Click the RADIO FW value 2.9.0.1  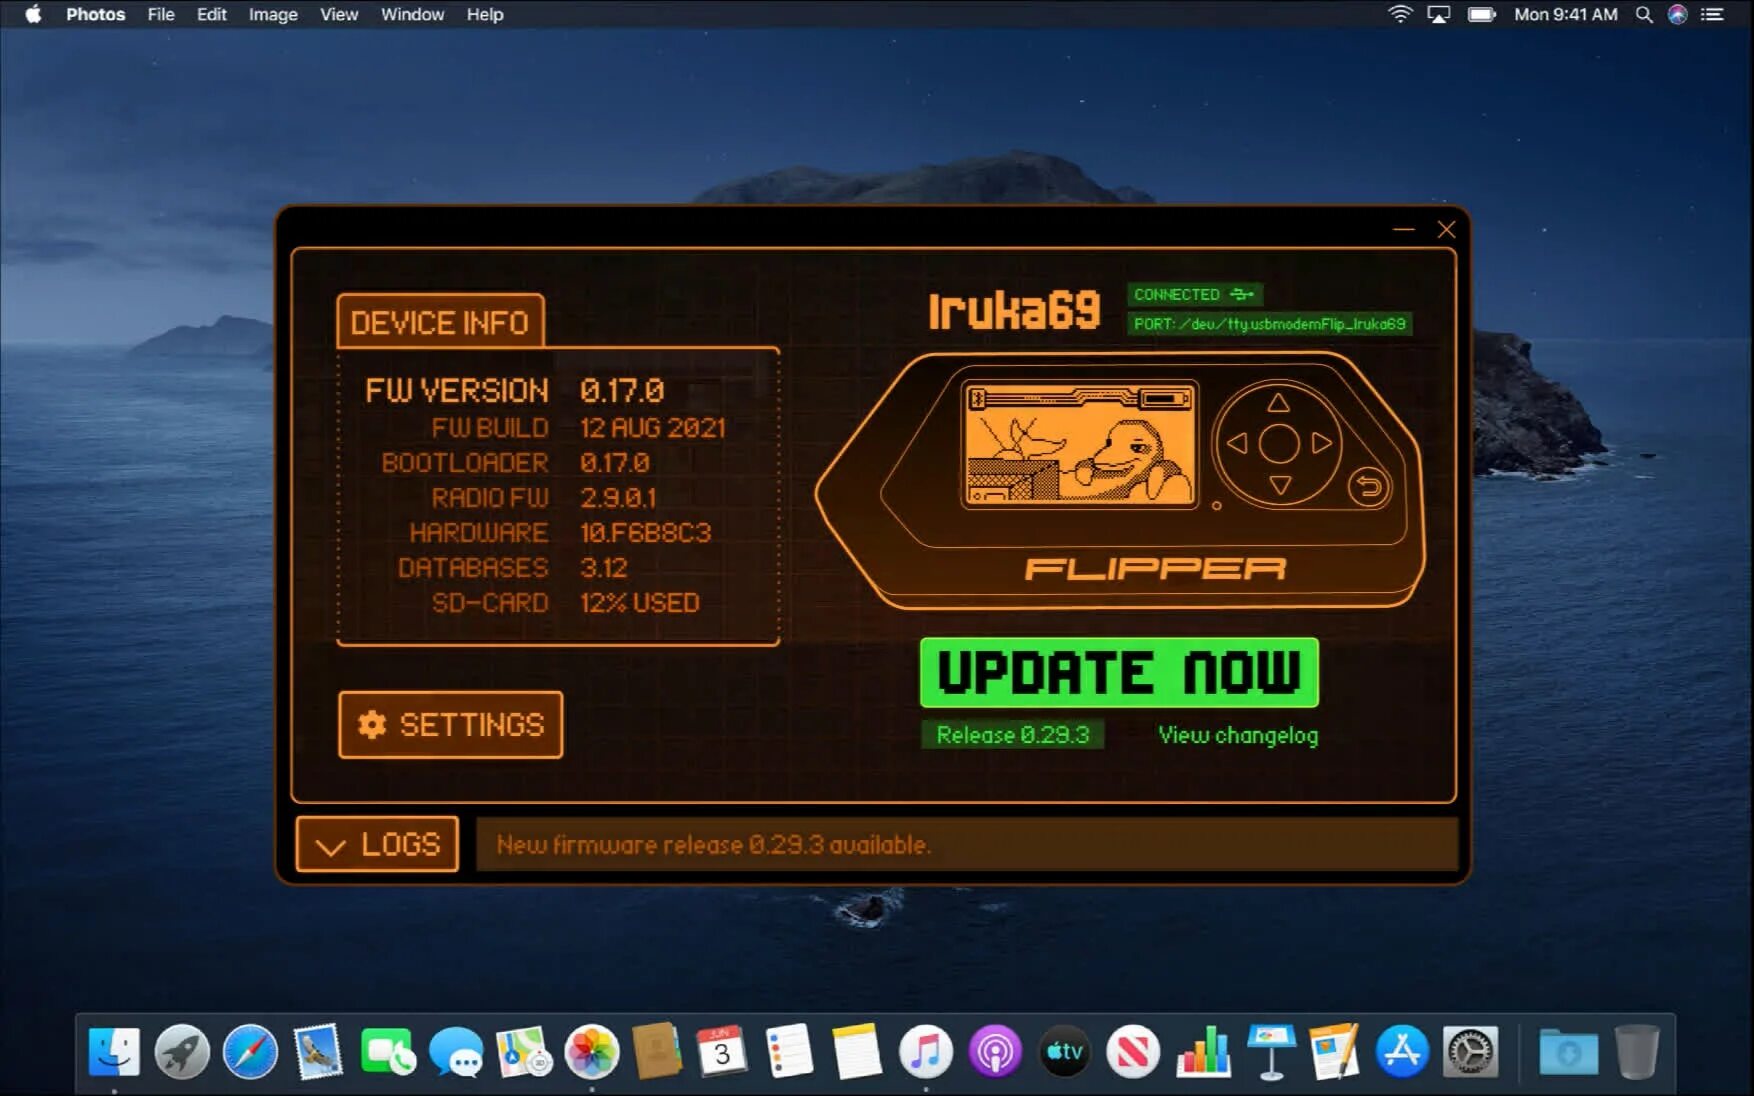tap(618, 498)
